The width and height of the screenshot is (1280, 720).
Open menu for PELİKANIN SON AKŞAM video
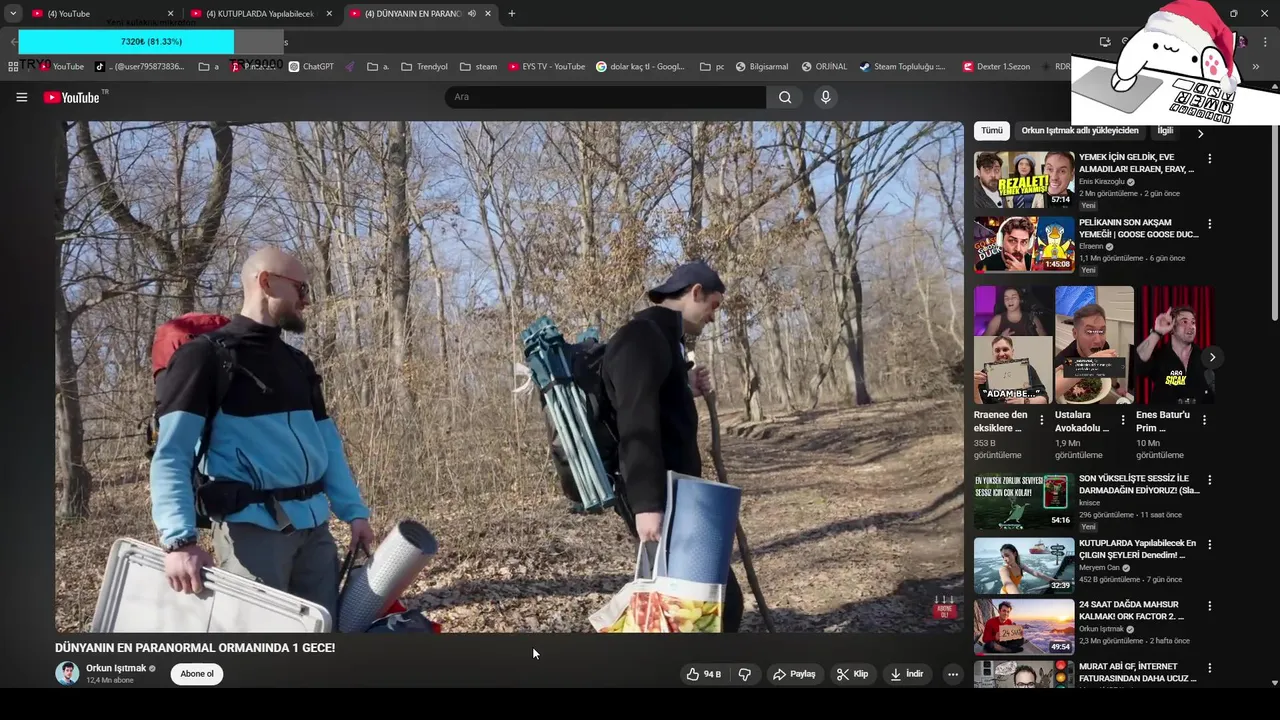coord(1209,224)
